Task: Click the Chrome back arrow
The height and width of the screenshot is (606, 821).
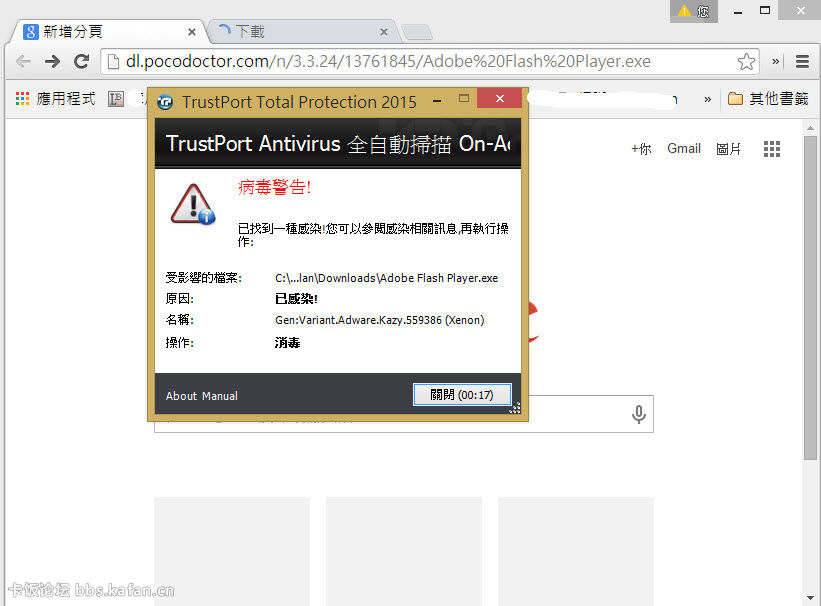Action: click(x=23, y=61)
